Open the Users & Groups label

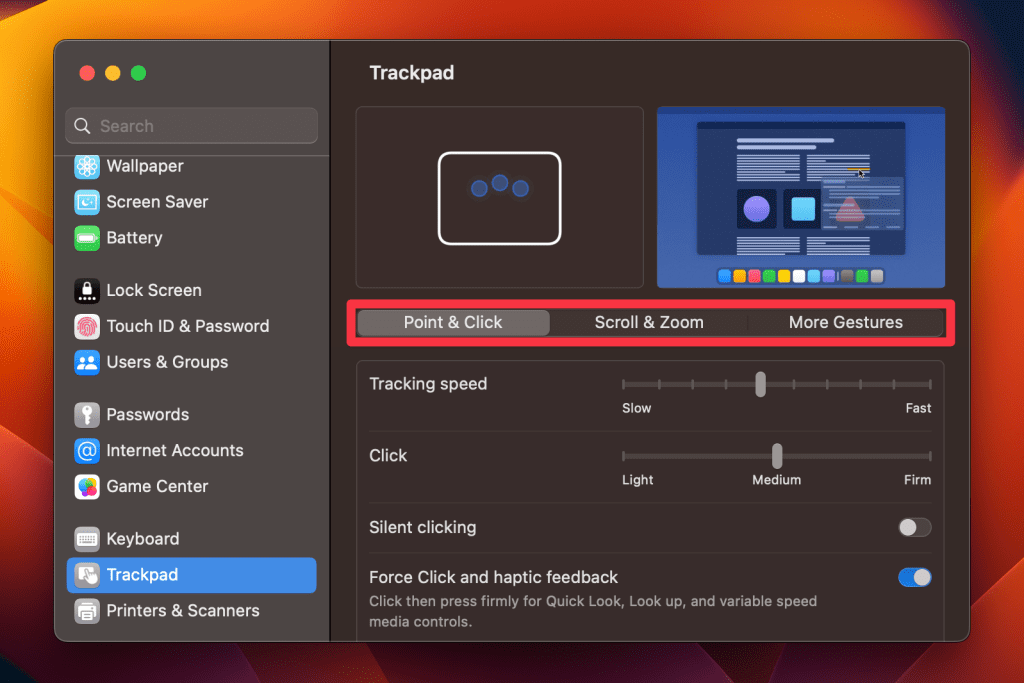coord(167,362)
